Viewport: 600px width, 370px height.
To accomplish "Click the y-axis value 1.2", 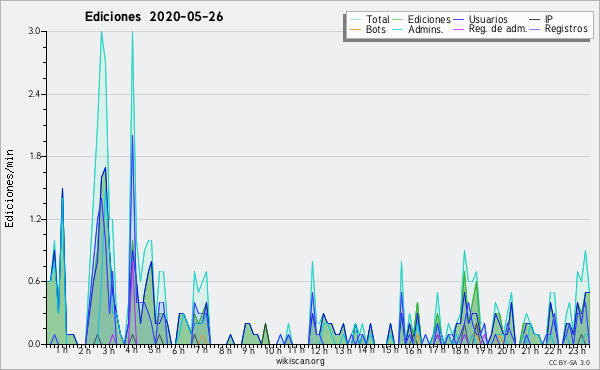I will [x=34, y=219].
